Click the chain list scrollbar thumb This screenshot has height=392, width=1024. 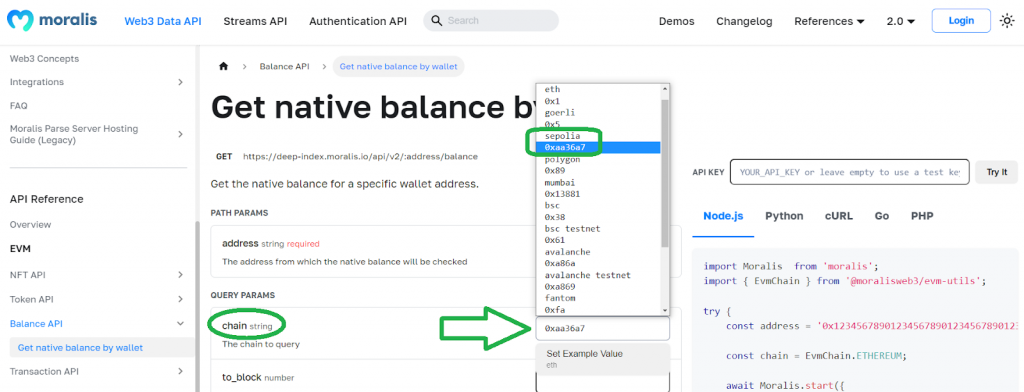(665, 173)
